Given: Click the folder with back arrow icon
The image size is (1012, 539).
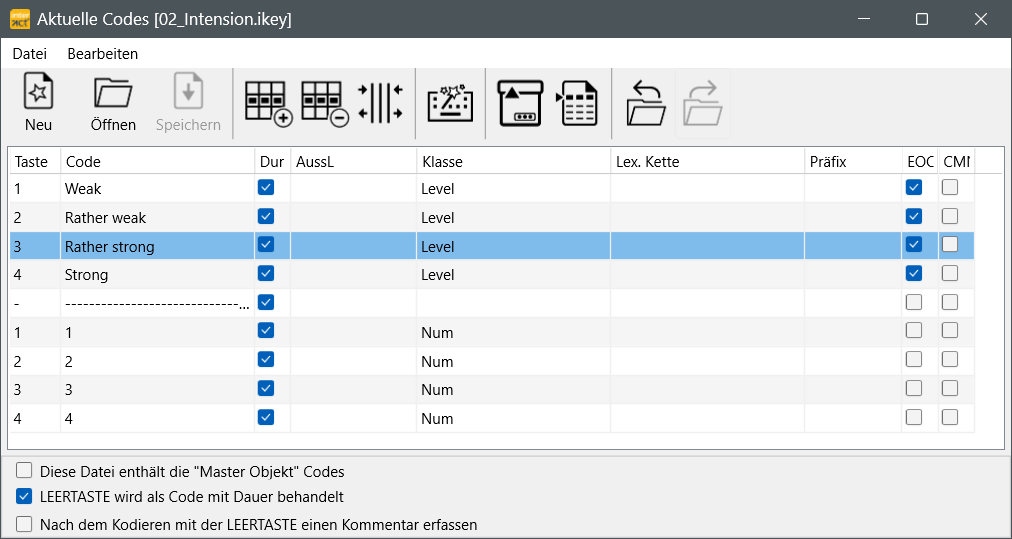Looking at the screenshot, I should tap(646, 103).
